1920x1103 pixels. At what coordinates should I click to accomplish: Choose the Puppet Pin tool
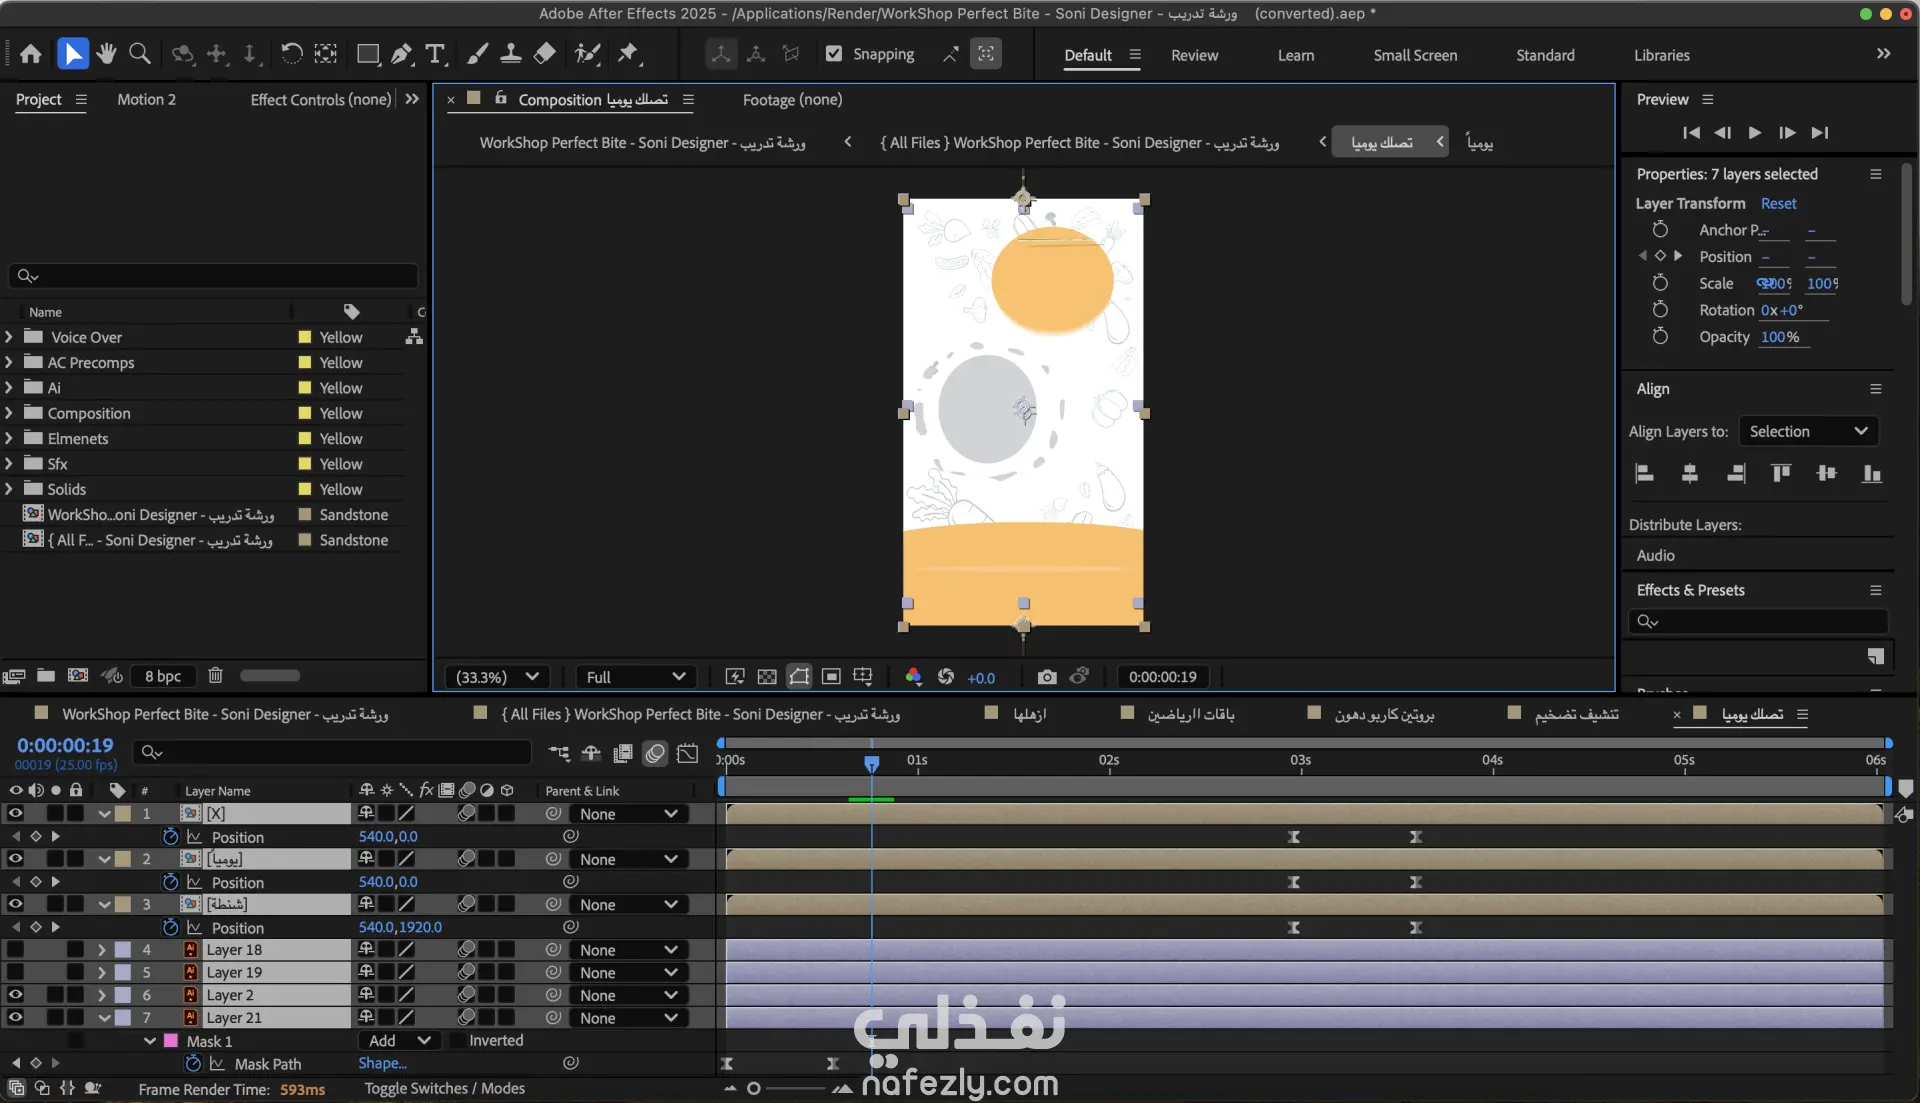pyautogui.click(x=628, y=54)
